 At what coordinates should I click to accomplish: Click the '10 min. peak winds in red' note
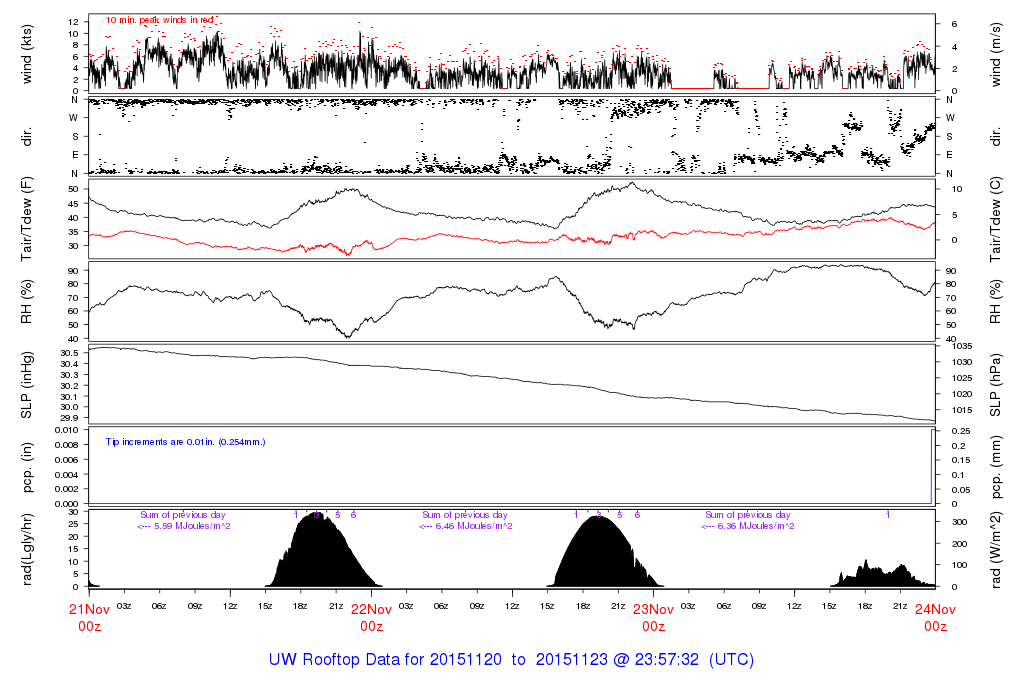(x=160, y=19)
